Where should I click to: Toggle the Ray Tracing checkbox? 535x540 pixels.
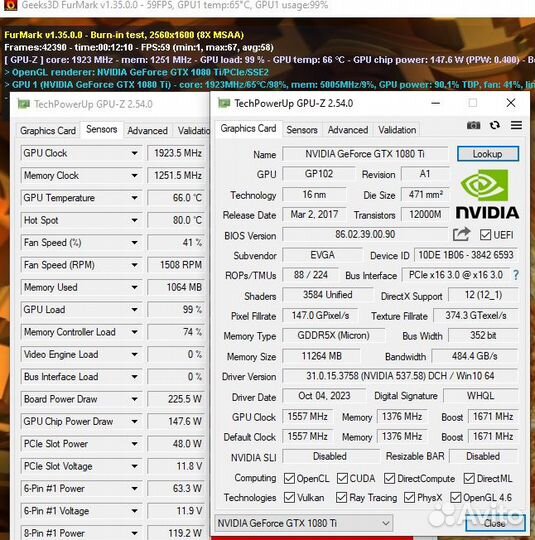point(341,497)
